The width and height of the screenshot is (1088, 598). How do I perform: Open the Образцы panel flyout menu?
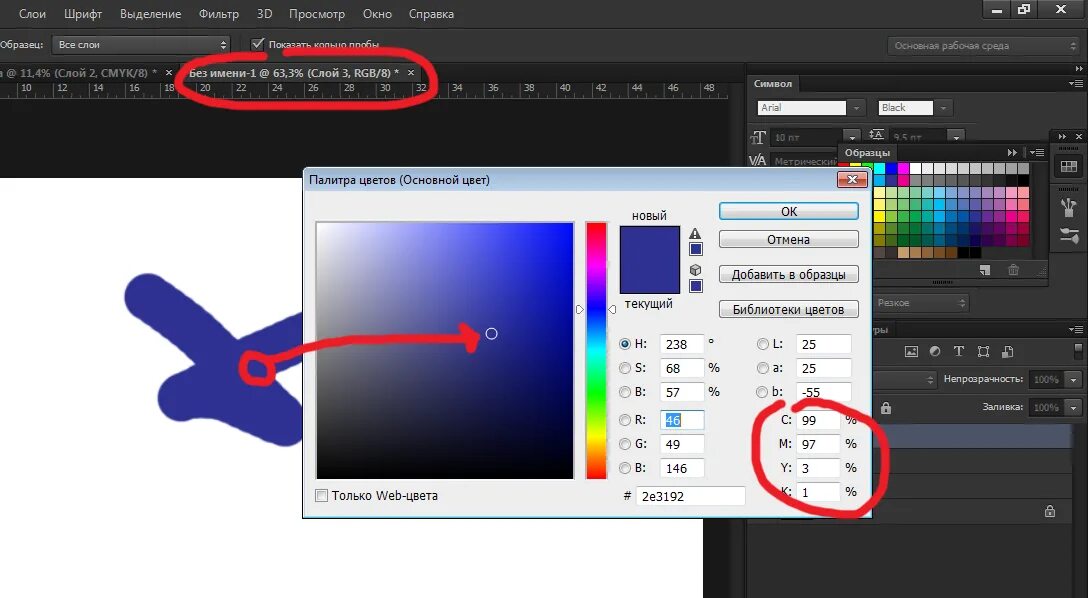coord(1037,152)
